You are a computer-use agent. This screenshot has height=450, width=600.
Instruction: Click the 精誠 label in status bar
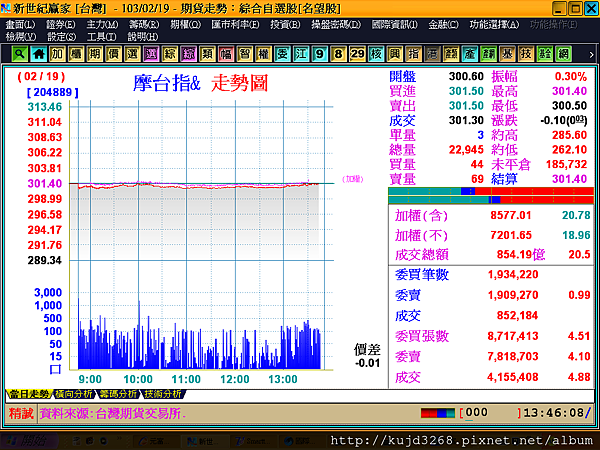(21, 413)
